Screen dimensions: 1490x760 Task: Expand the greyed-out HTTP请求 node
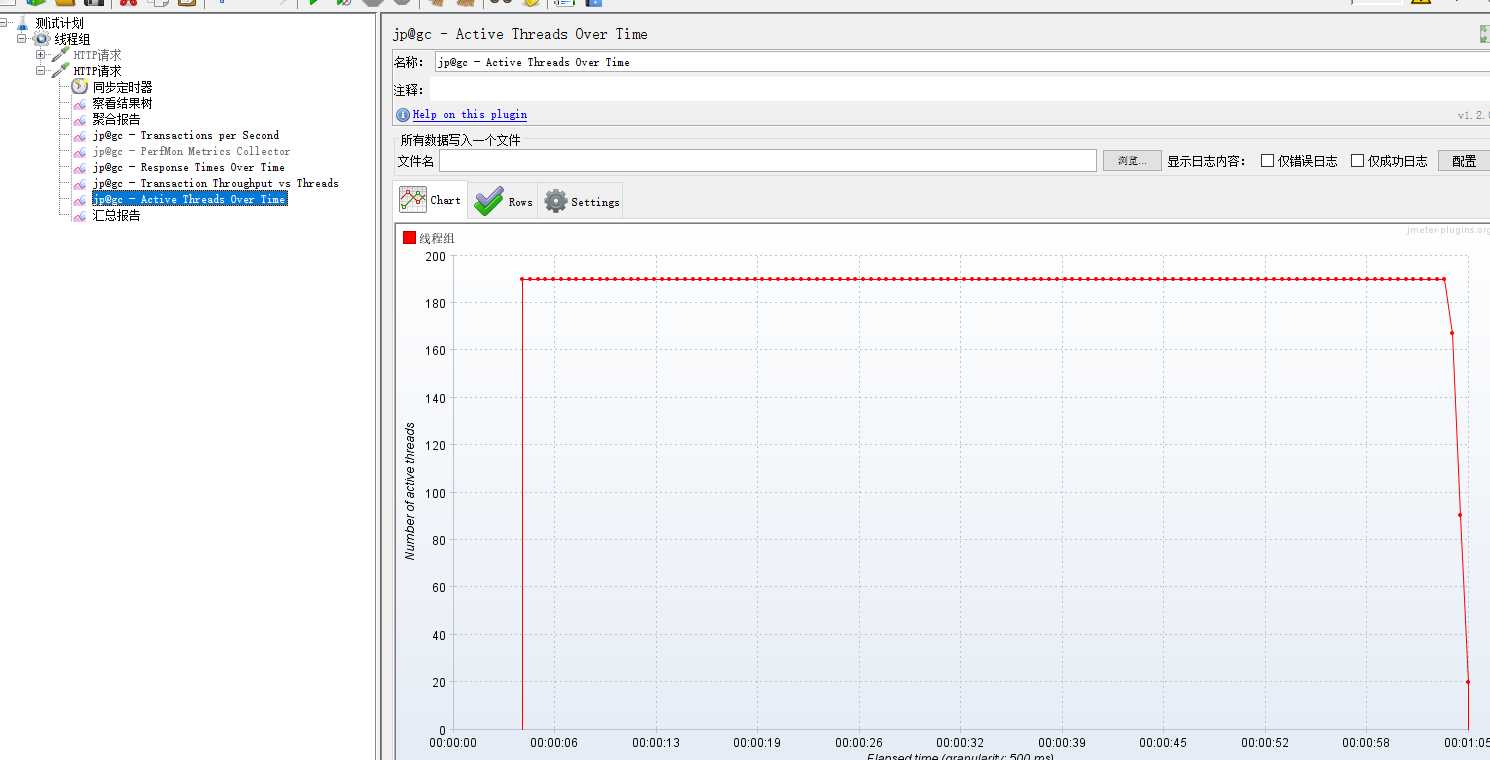coord(41,55)
